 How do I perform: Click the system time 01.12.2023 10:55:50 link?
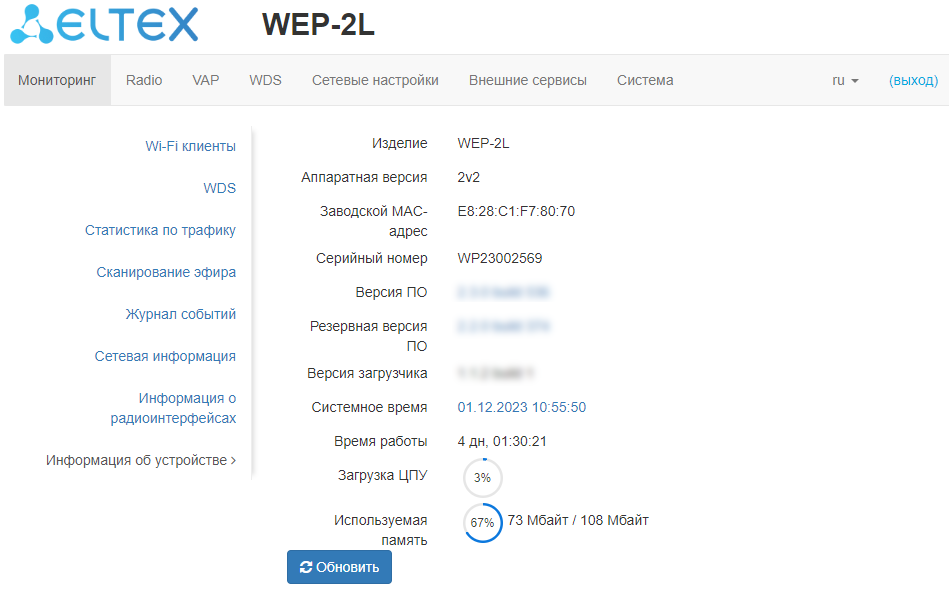[x=522, y=407]
